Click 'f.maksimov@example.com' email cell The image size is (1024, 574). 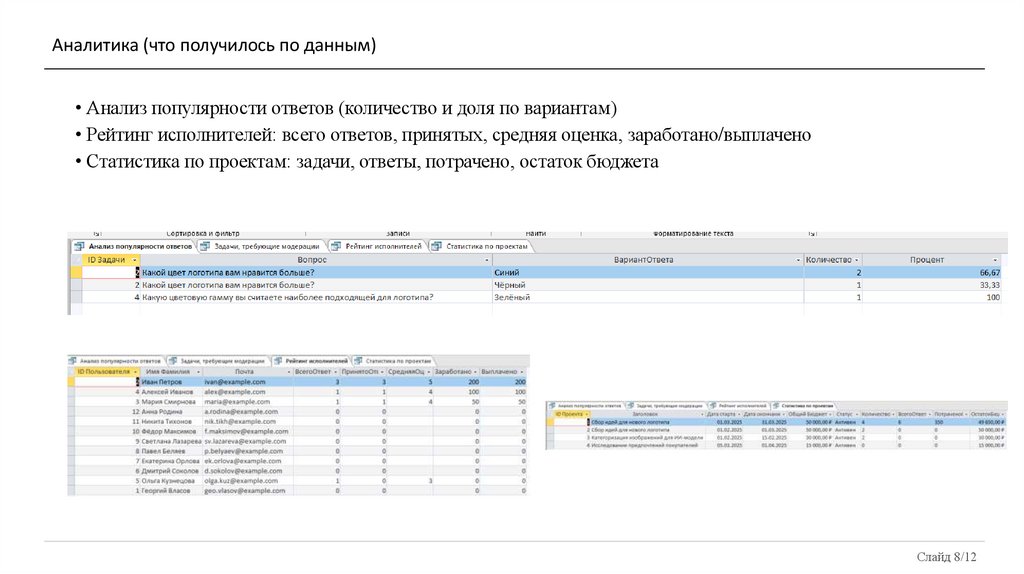(248, 431)
